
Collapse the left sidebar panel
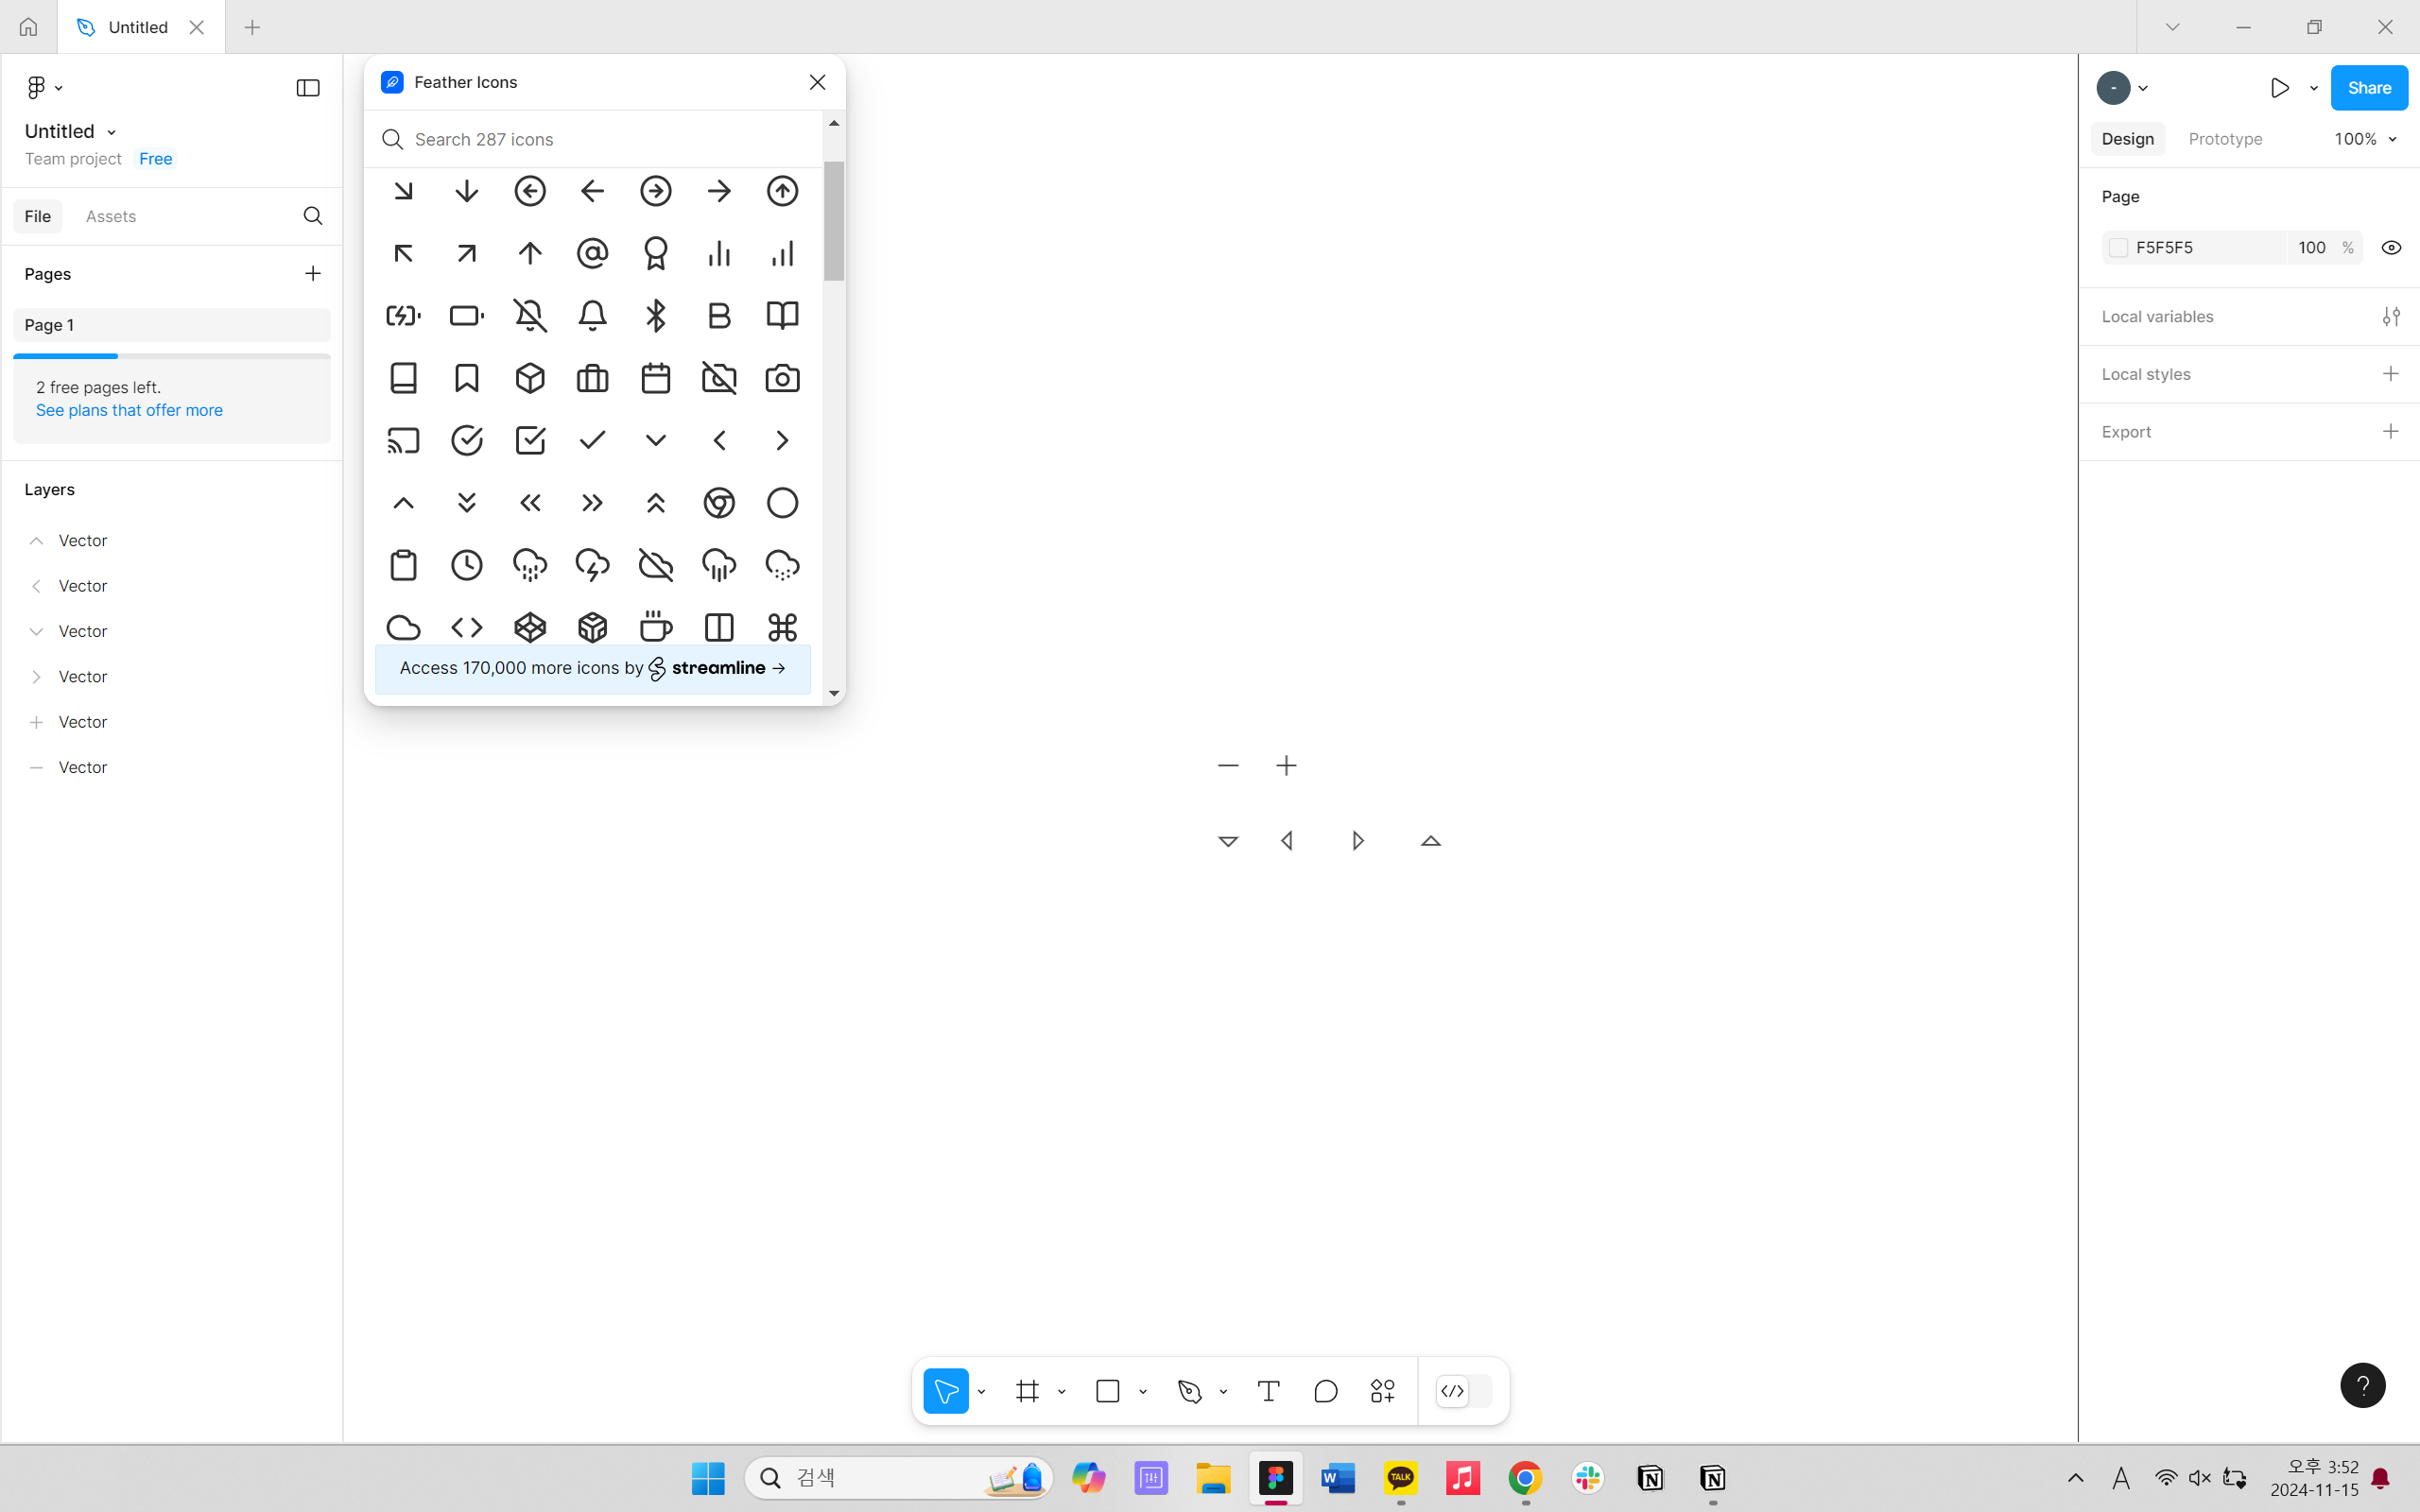click(x=308, y=88)
